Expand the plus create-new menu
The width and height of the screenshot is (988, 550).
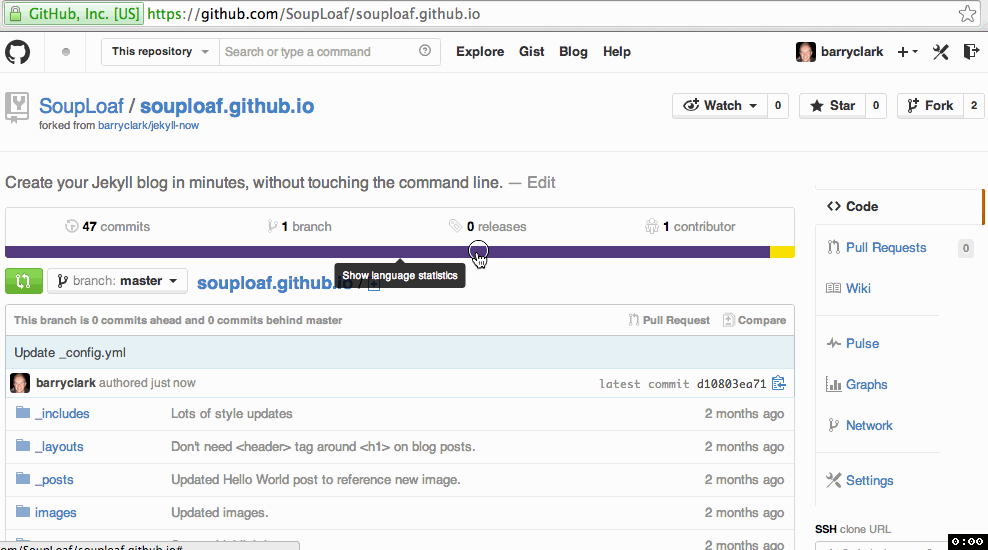click(x=907, y=52)
